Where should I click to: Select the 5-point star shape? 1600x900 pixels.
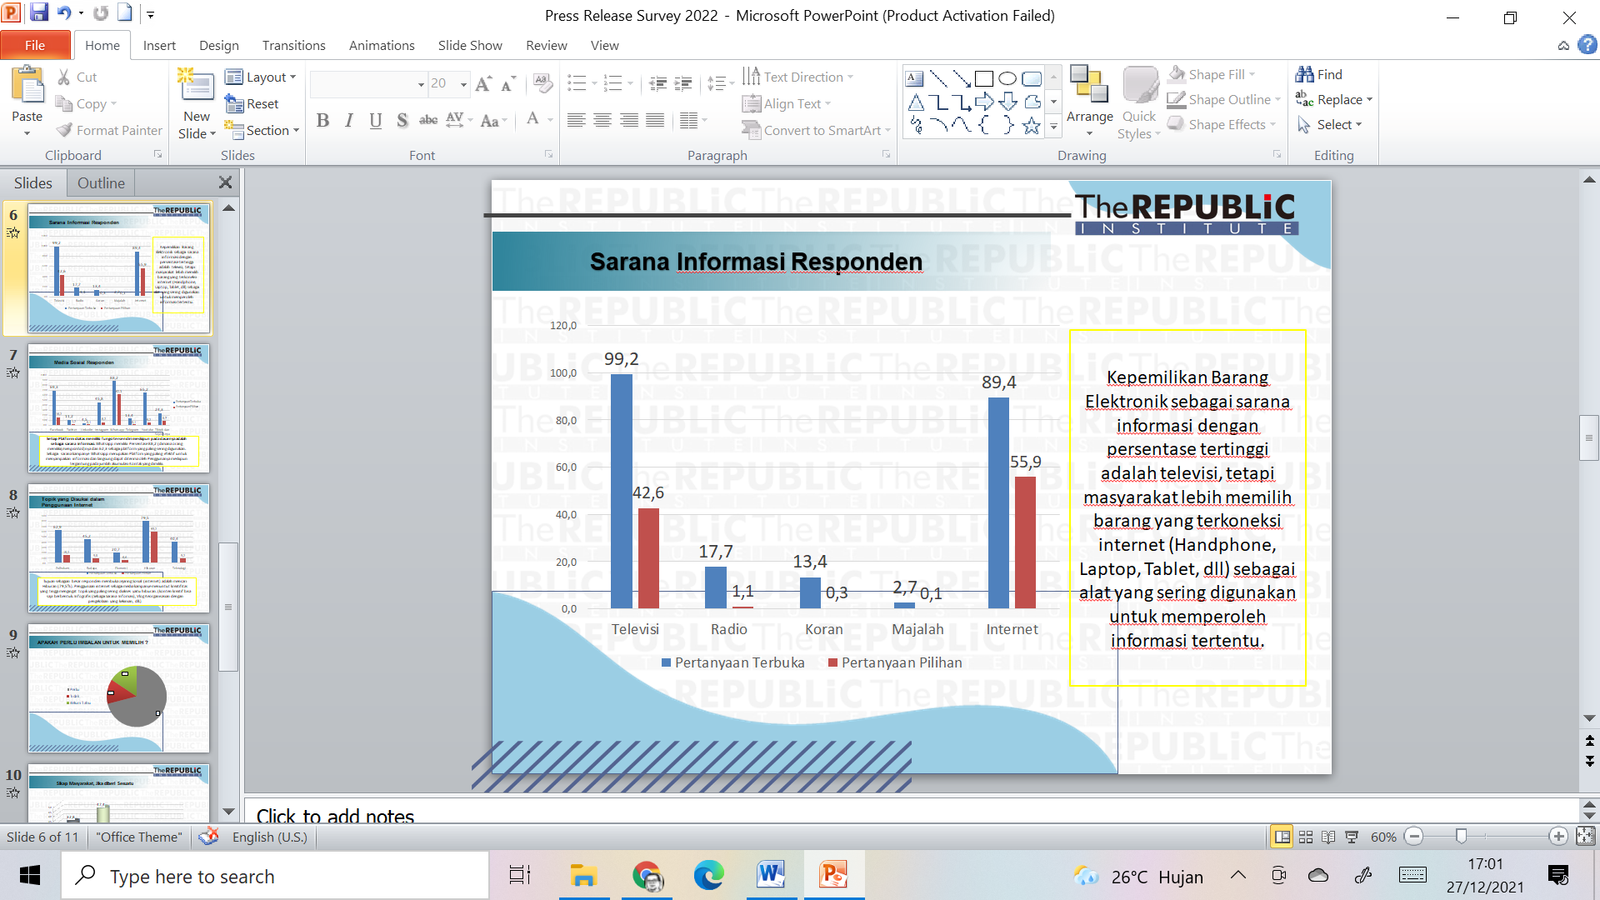(x=1031, y=126)
